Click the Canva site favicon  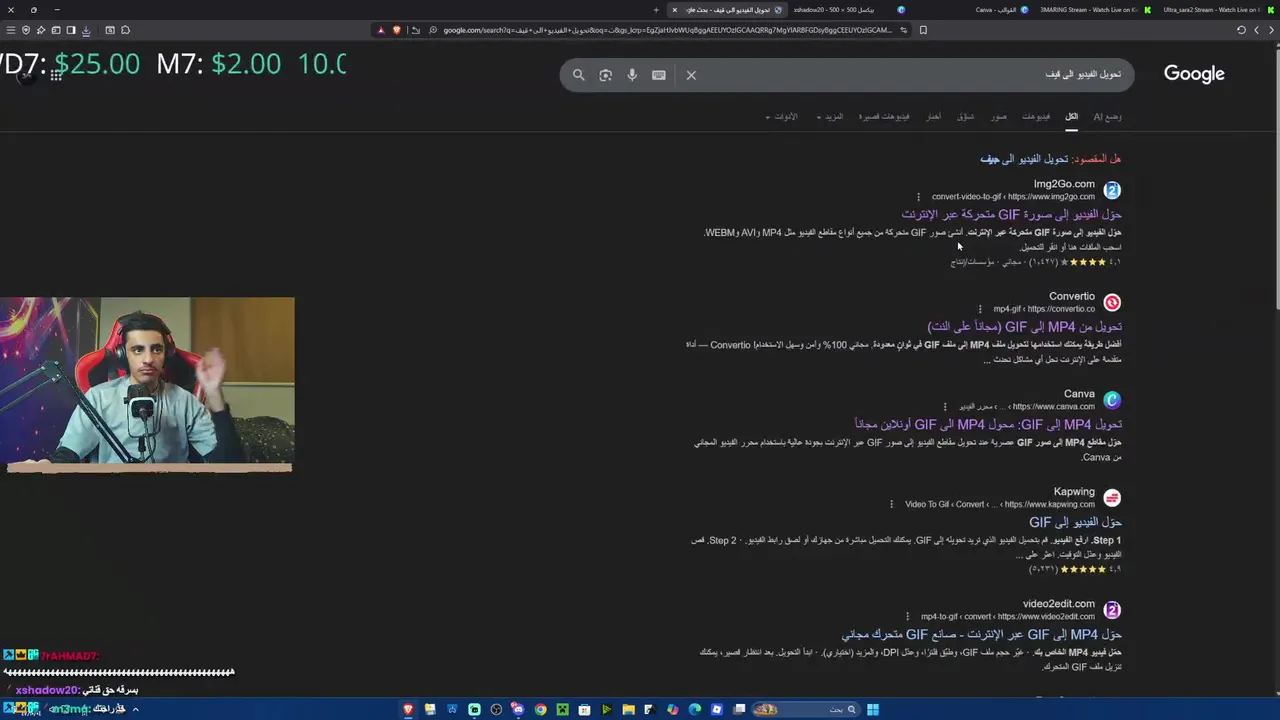pos(1112,400)
